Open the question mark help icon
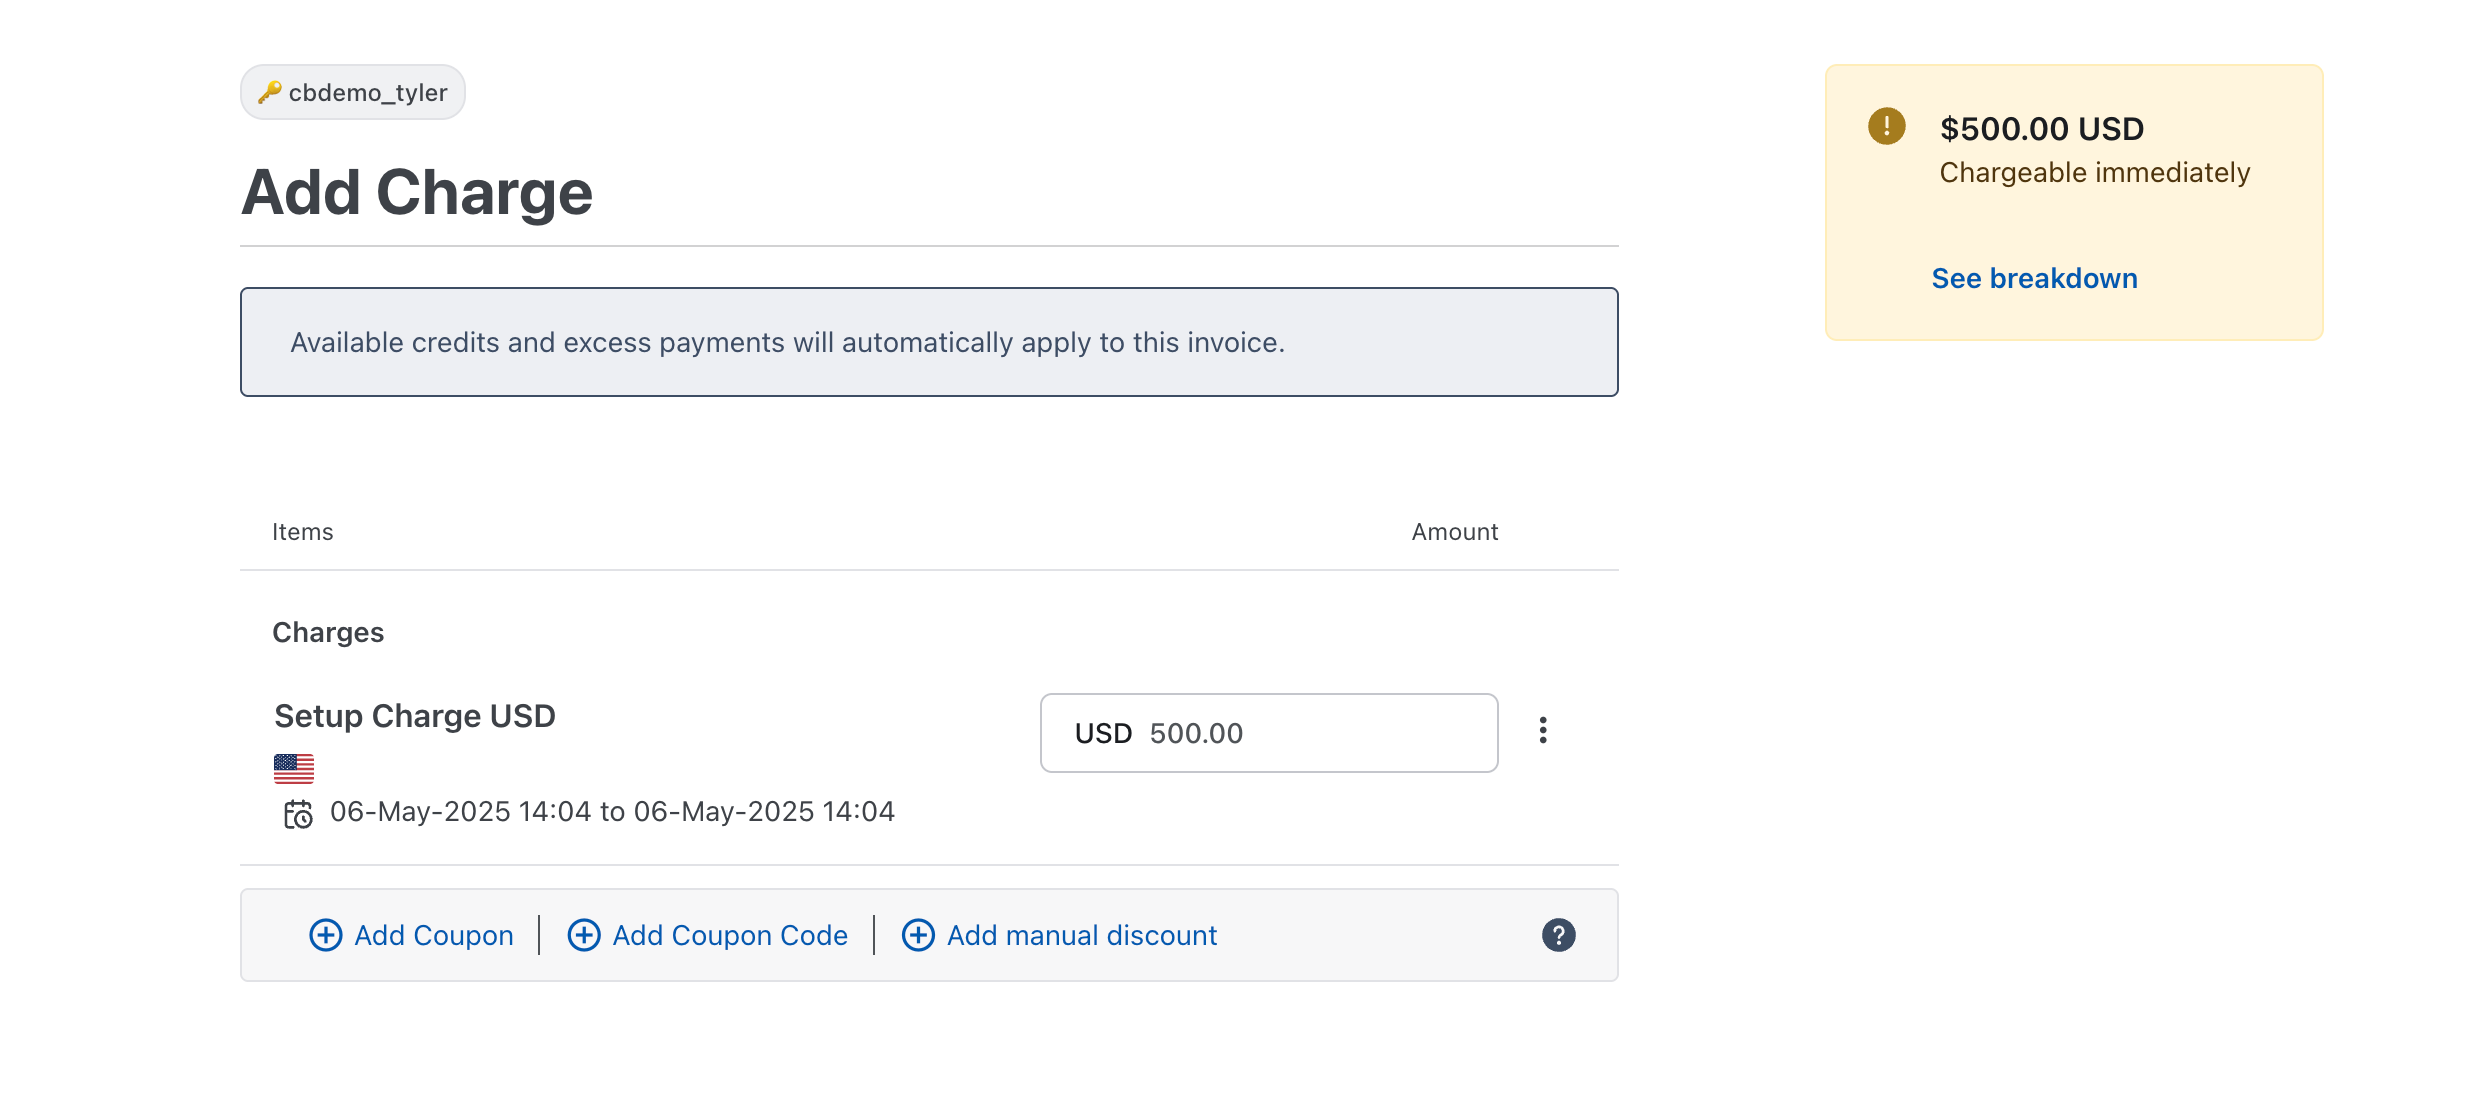Image resolution: width=2472 pixels, height=1108 pixels. click(1558, 935)
